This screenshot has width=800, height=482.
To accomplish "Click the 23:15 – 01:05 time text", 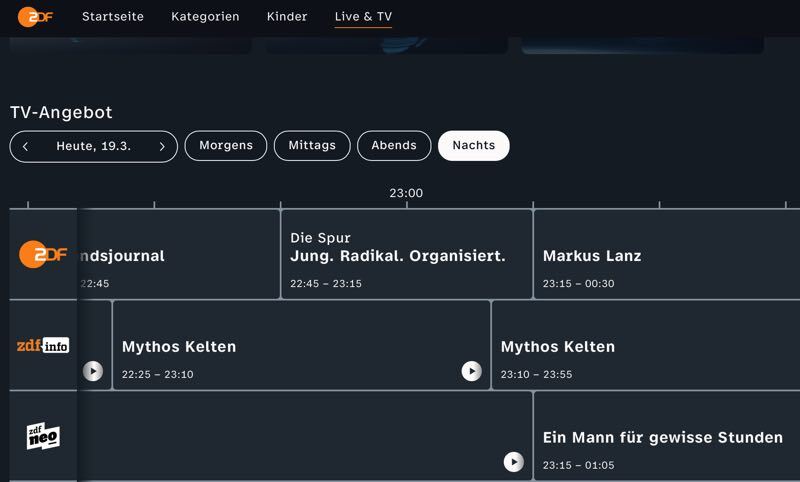I will click(x=579, y=465).
